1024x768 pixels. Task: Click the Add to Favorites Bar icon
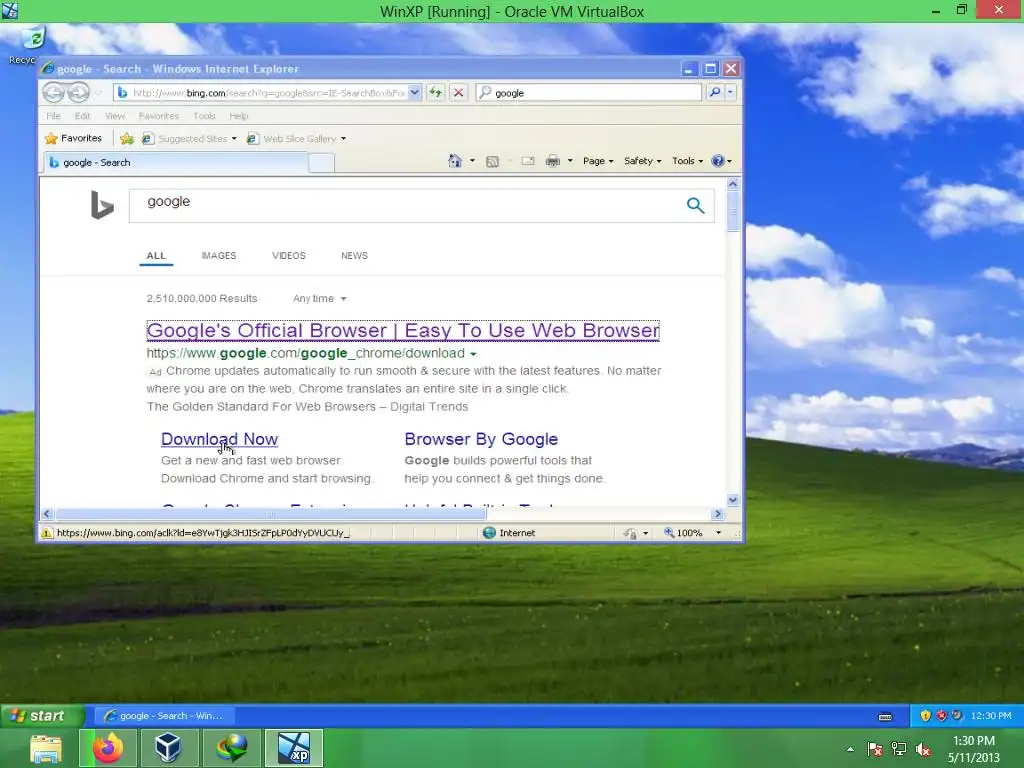click(x=127, y=138)
